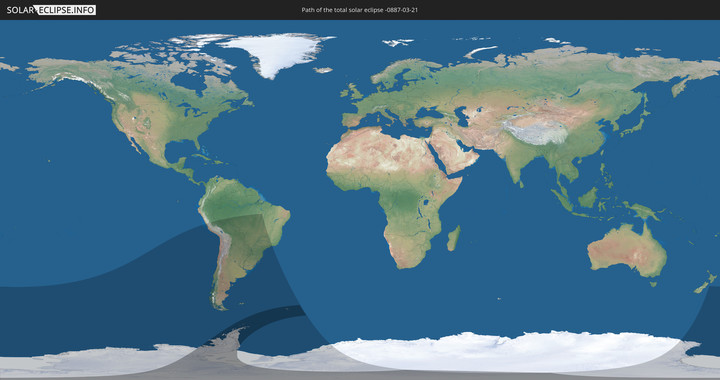Click the SOLAR-ECLIPSE.INFO logo
The image size is (720, 380).
tap(51, 10)
